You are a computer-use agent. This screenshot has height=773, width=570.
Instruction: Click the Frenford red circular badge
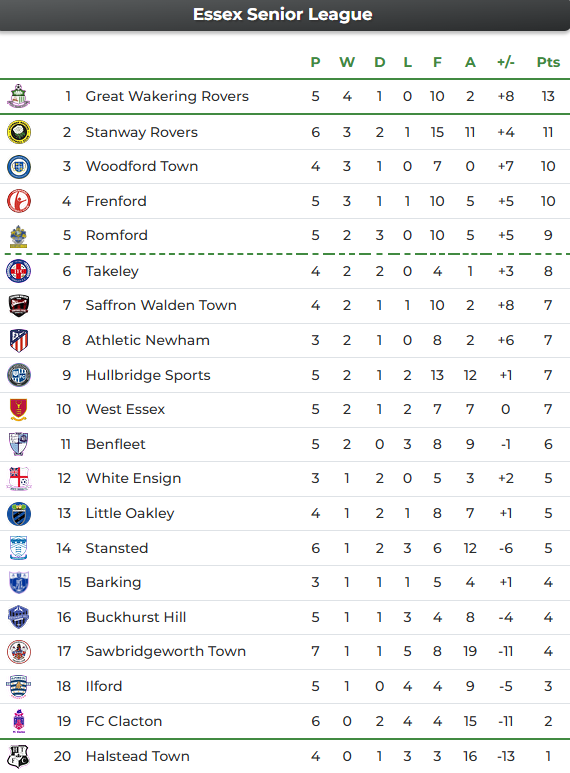(19, 201)
